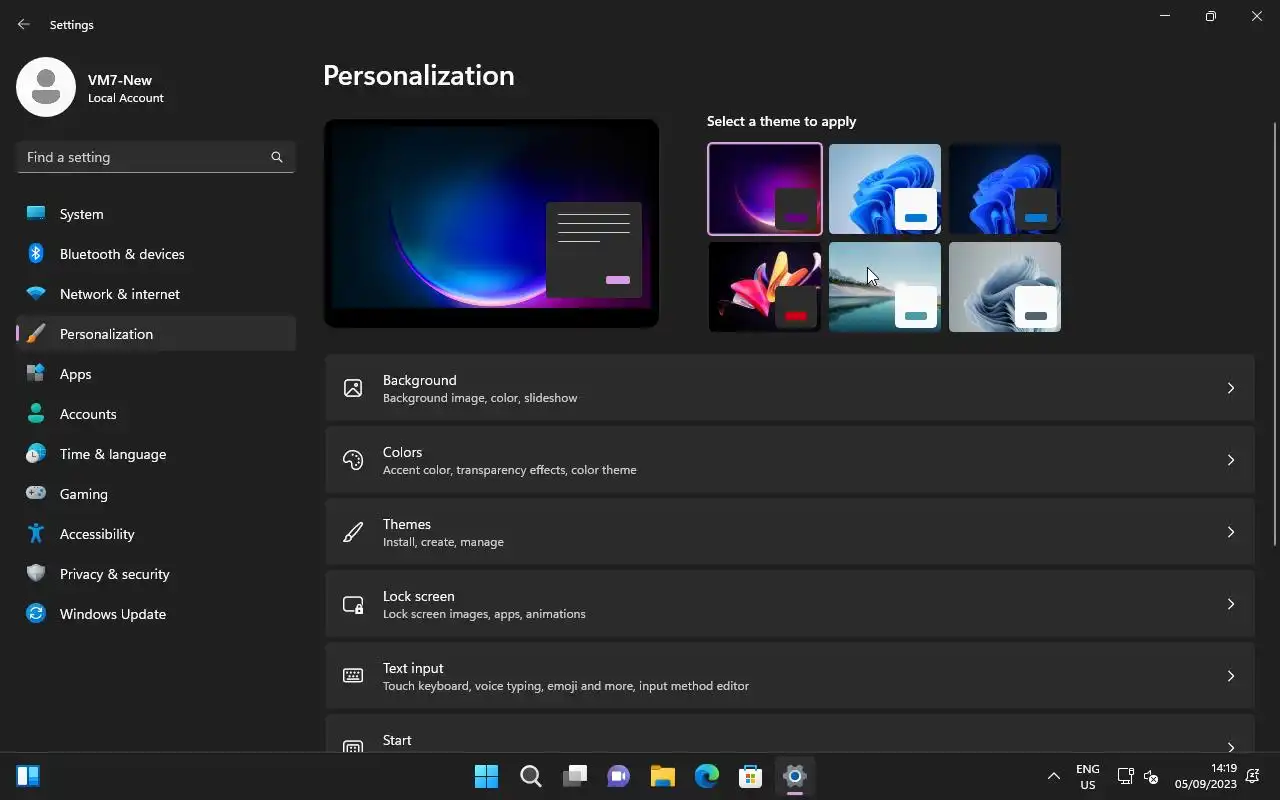Apply the lake landscape theme

click(885, 287)
